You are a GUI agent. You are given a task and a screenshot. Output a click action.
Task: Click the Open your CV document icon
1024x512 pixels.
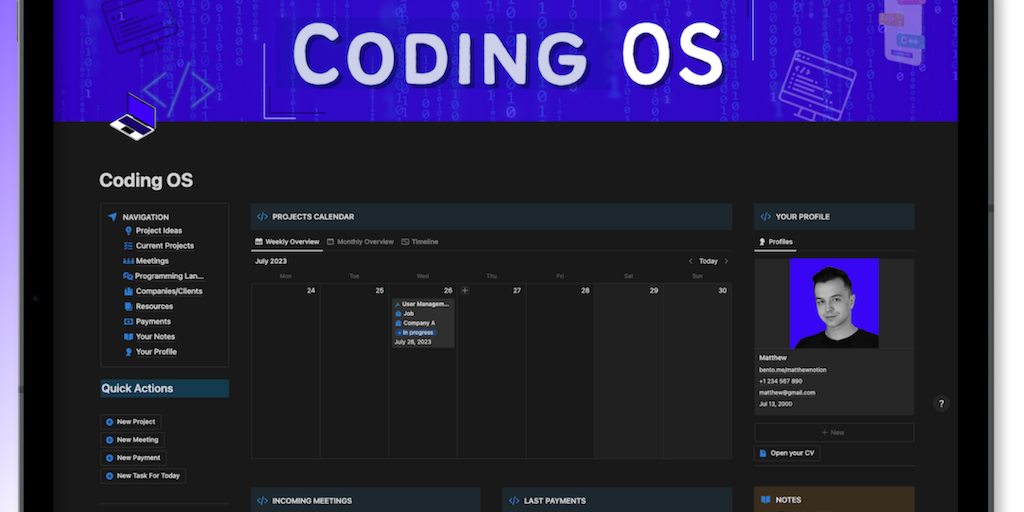click(x=763, y=453)
